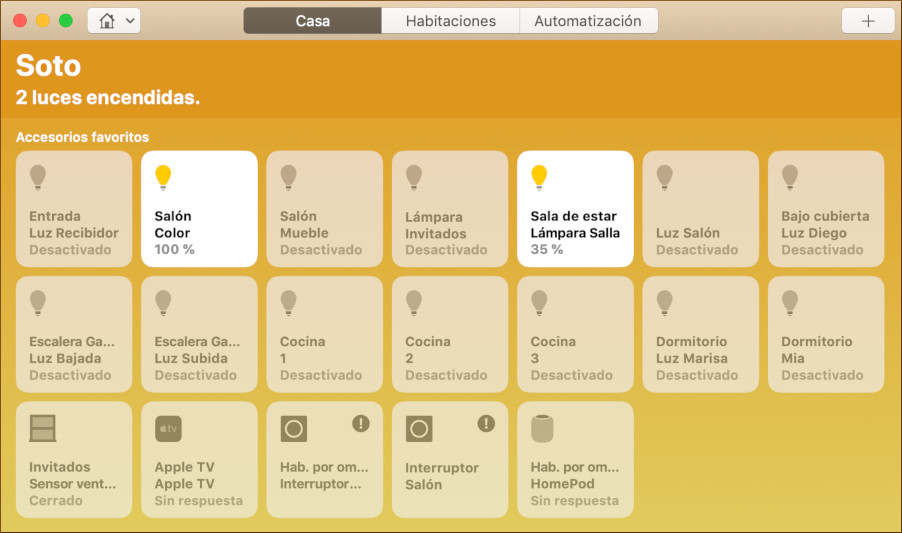902x533 pixels.
Task: Toggle Escalera Luz Subida tile
Action: point(199,334)
